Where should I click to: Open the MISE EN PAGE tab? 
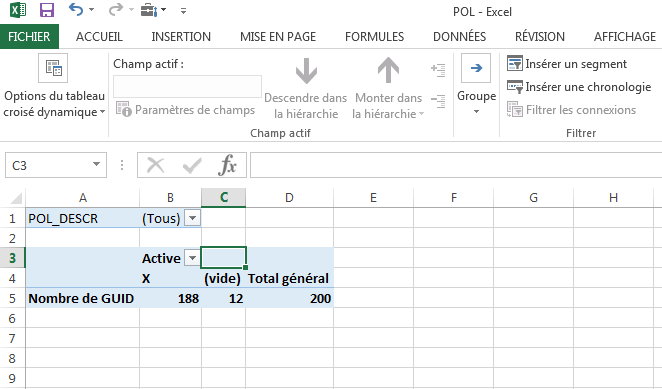coord(278,37)
